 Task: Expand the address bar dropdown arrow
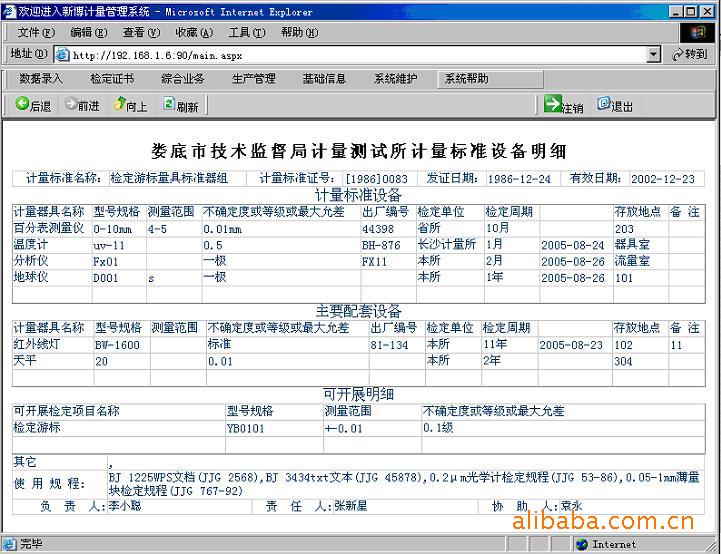coord(654,55)
